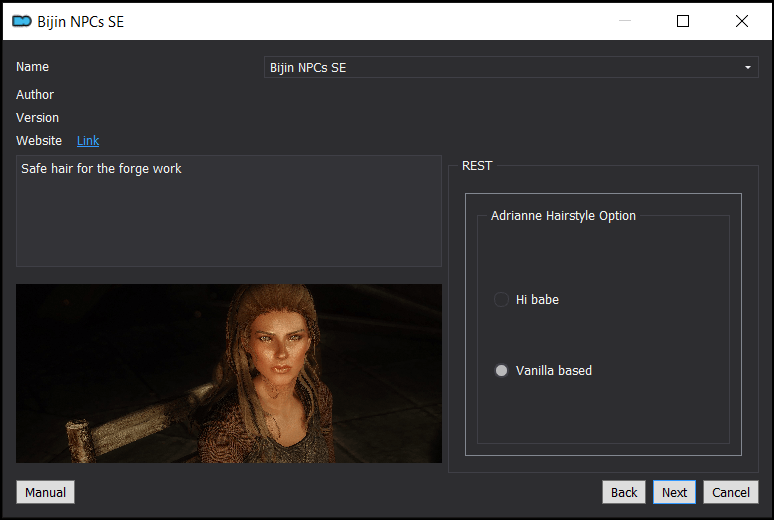This screenshot has height=520, width=774.
Task: Click the "REST" group heading
Action: pos(477,165)
